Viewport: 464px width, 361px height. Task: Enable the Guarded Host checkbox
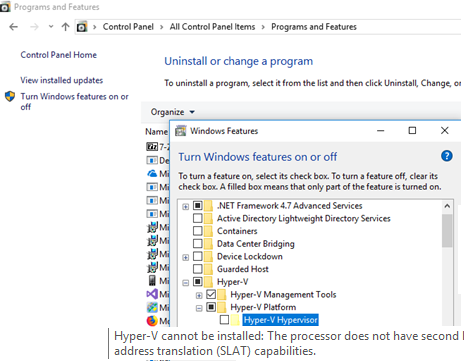click(x=198, y=269)
